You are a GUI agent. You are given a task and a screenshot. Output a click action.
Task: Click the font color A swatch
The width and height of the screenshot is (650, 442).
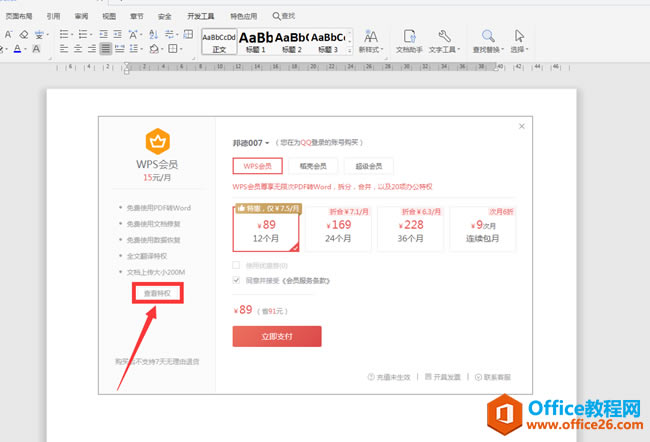tap(17, 49)
